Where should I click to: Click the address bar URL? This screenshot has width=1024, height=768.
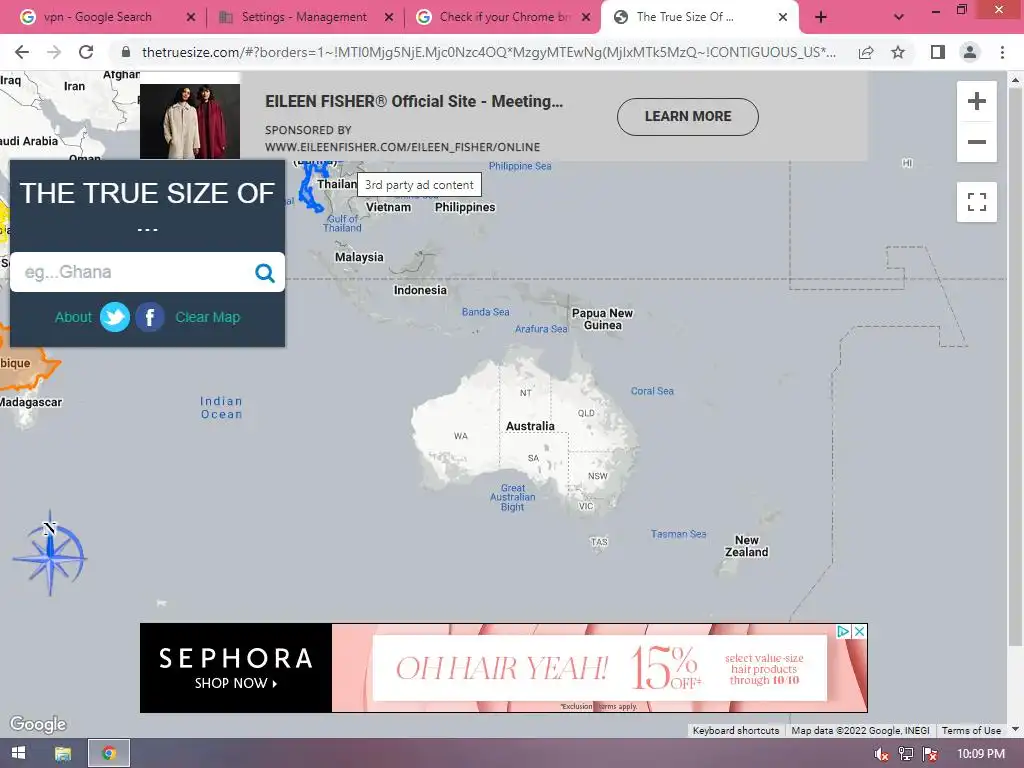tap(488, 52)
